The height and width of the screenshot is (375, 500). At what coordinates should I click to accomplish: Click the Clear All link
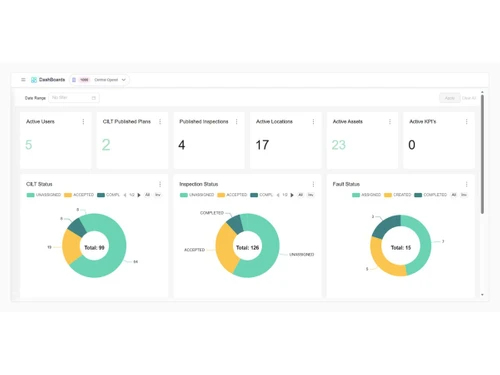[469, 98]
